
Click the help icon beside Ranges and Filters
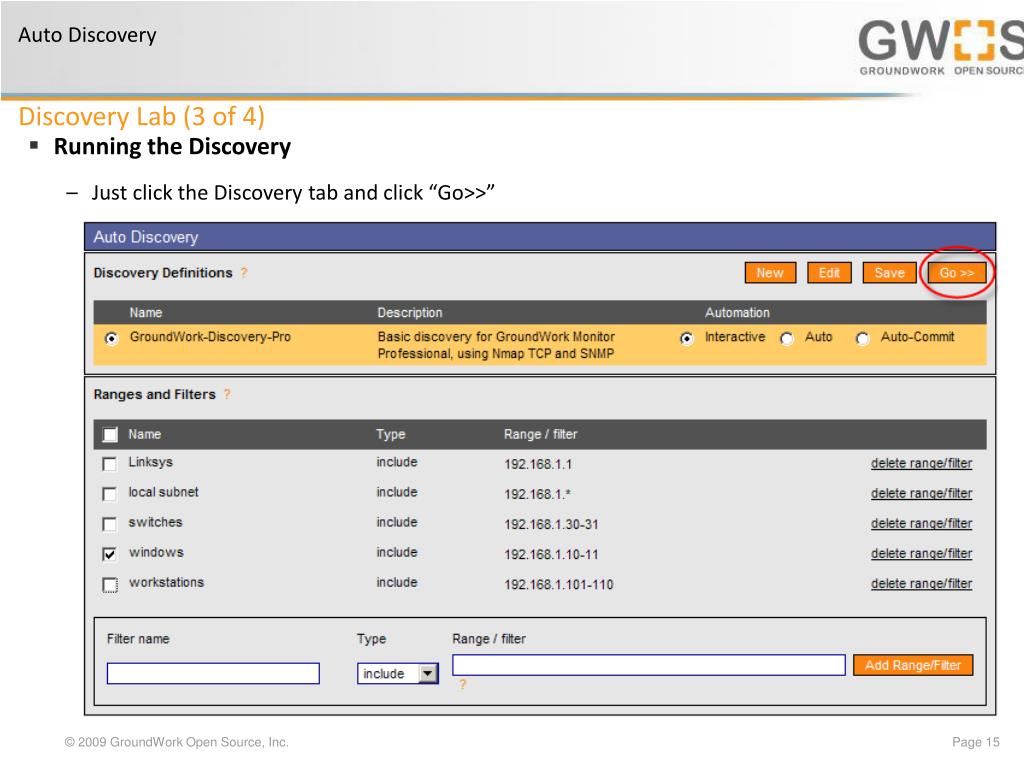click(x=228, y=395)
